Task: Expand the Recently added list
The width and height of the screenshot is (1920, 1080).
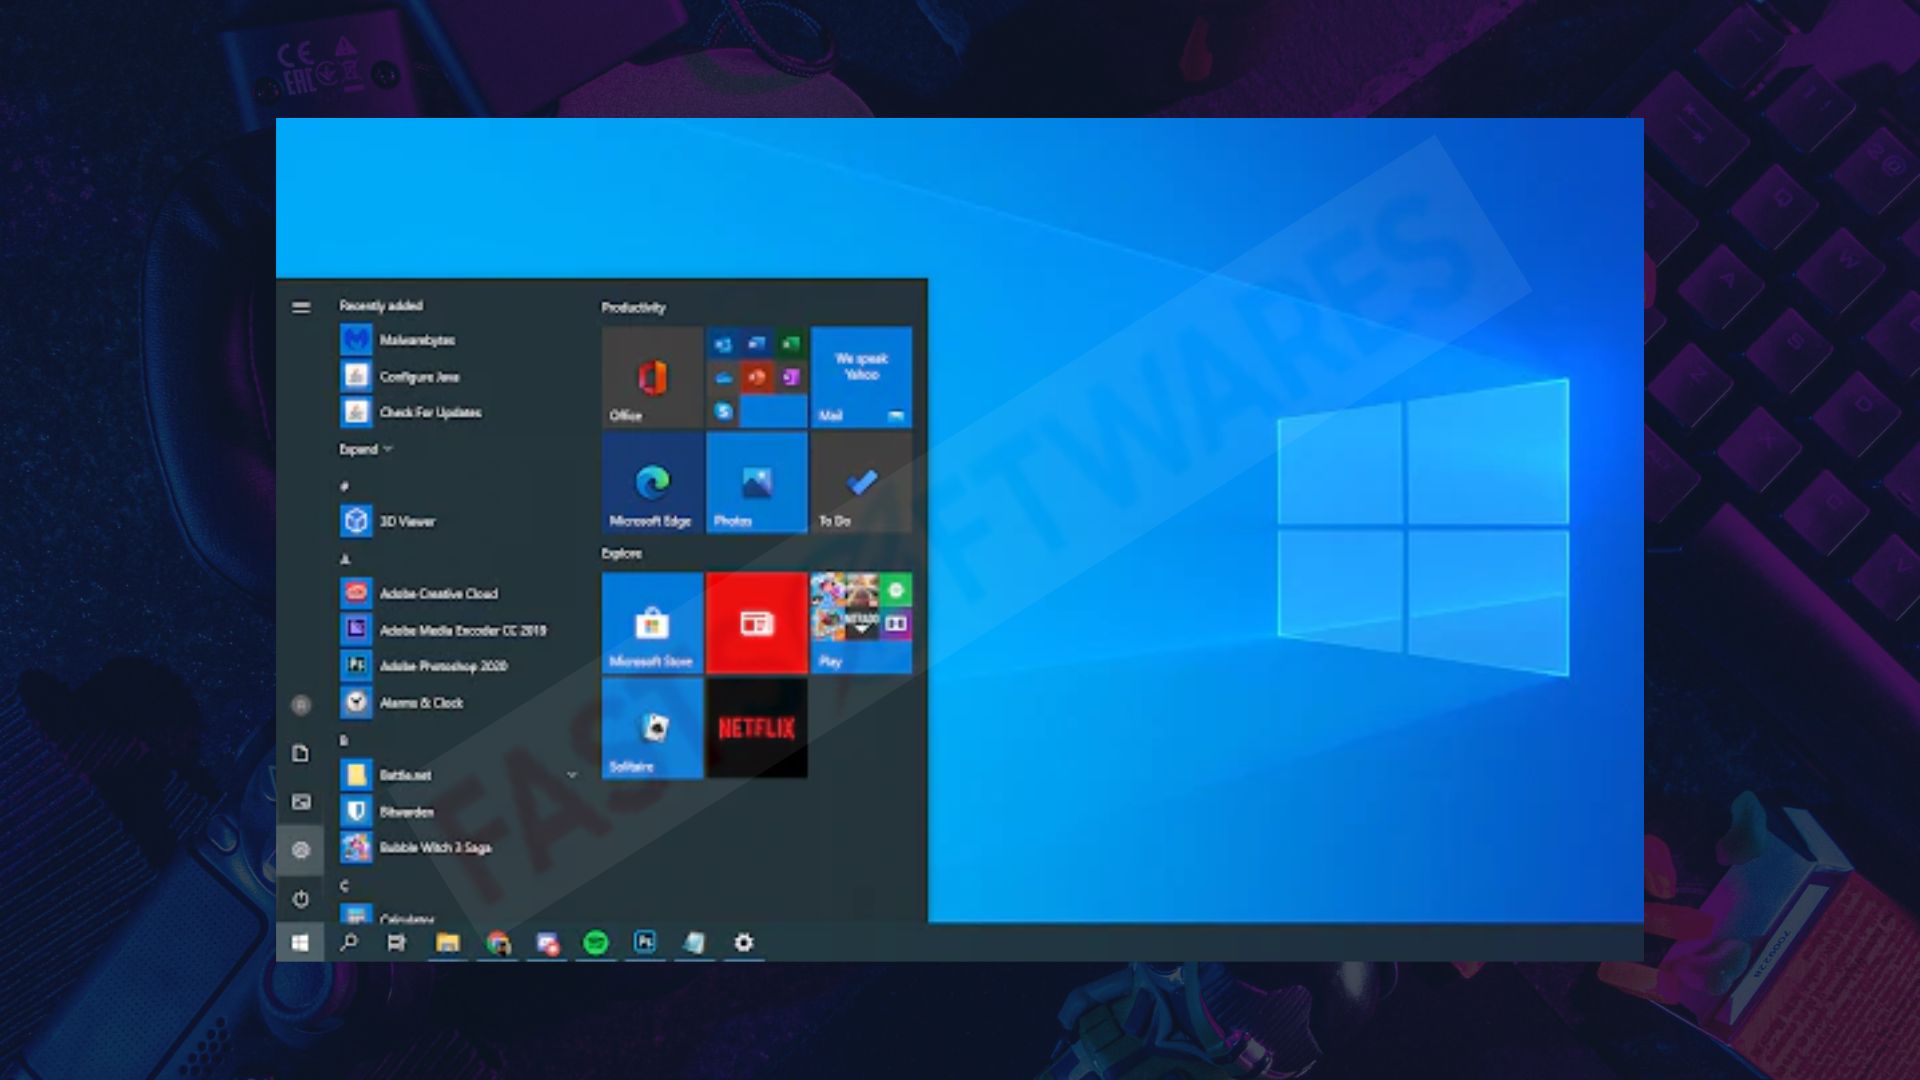Action: click(x=366, y=449)
